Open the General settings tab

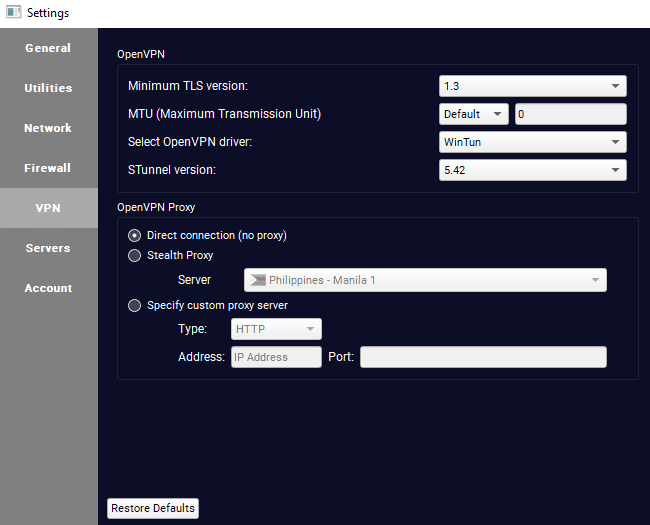tap(48, 48)
